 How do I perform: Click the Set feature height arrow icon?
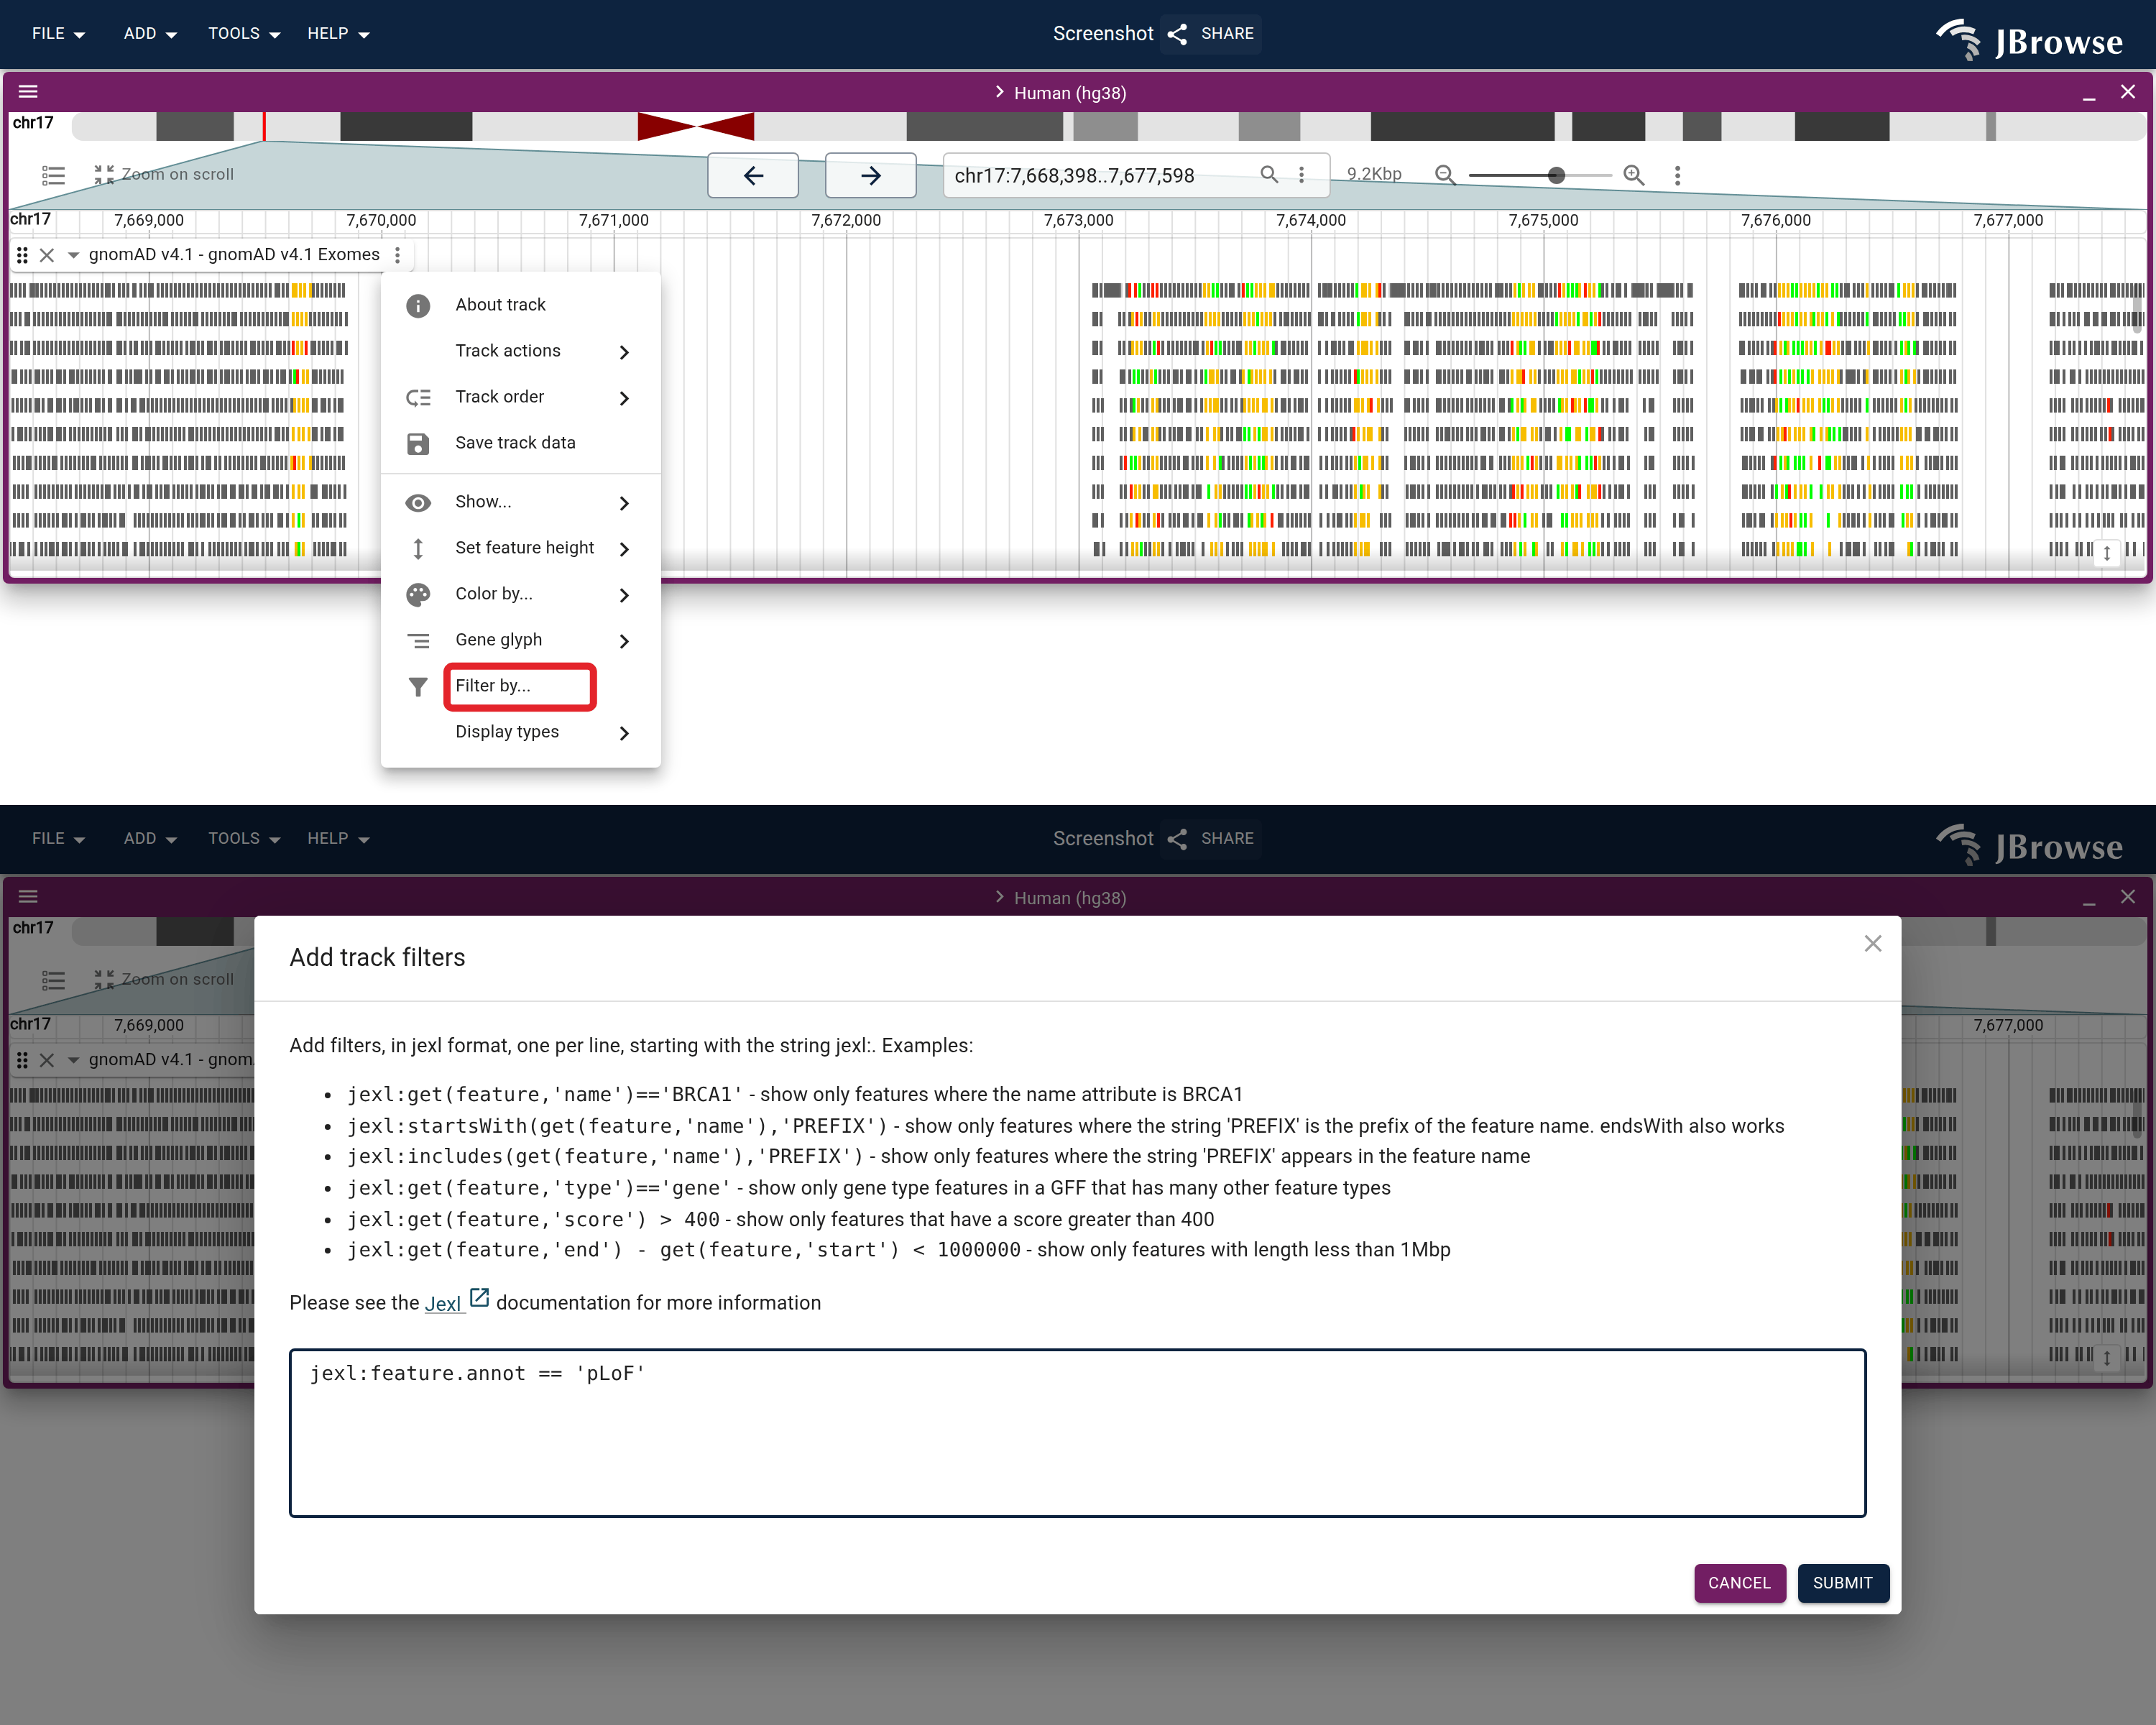[x=418, y=548]
